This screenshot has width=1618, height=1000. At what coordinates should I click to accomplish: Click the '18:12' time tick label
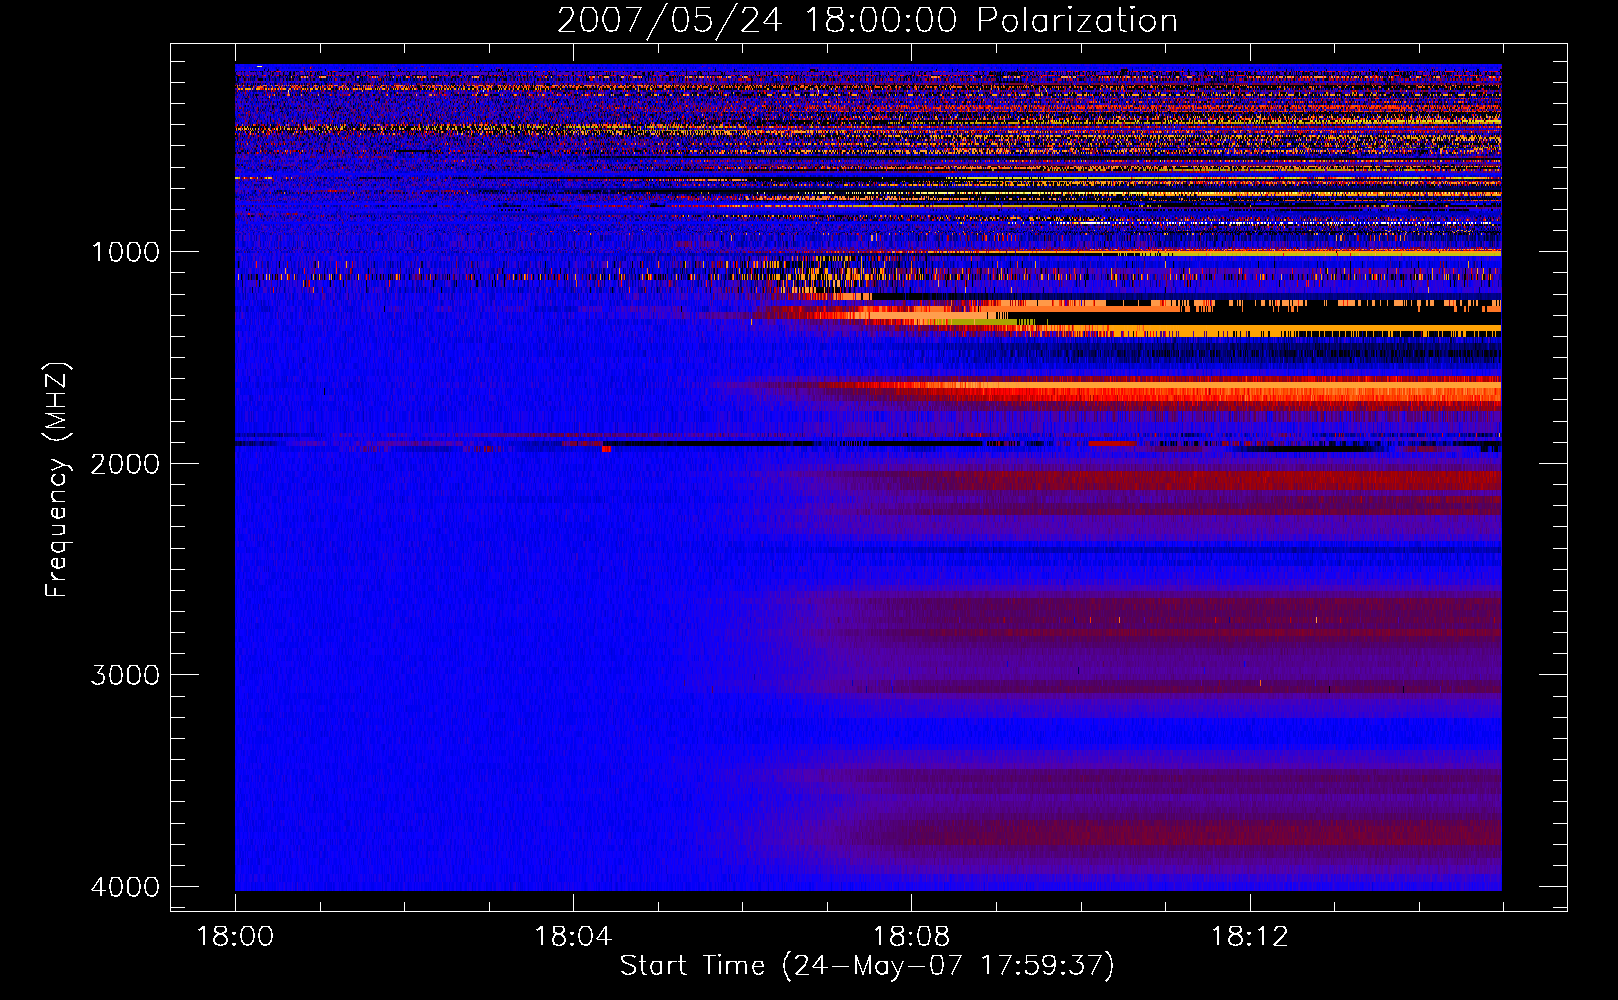pos(1249,937)
